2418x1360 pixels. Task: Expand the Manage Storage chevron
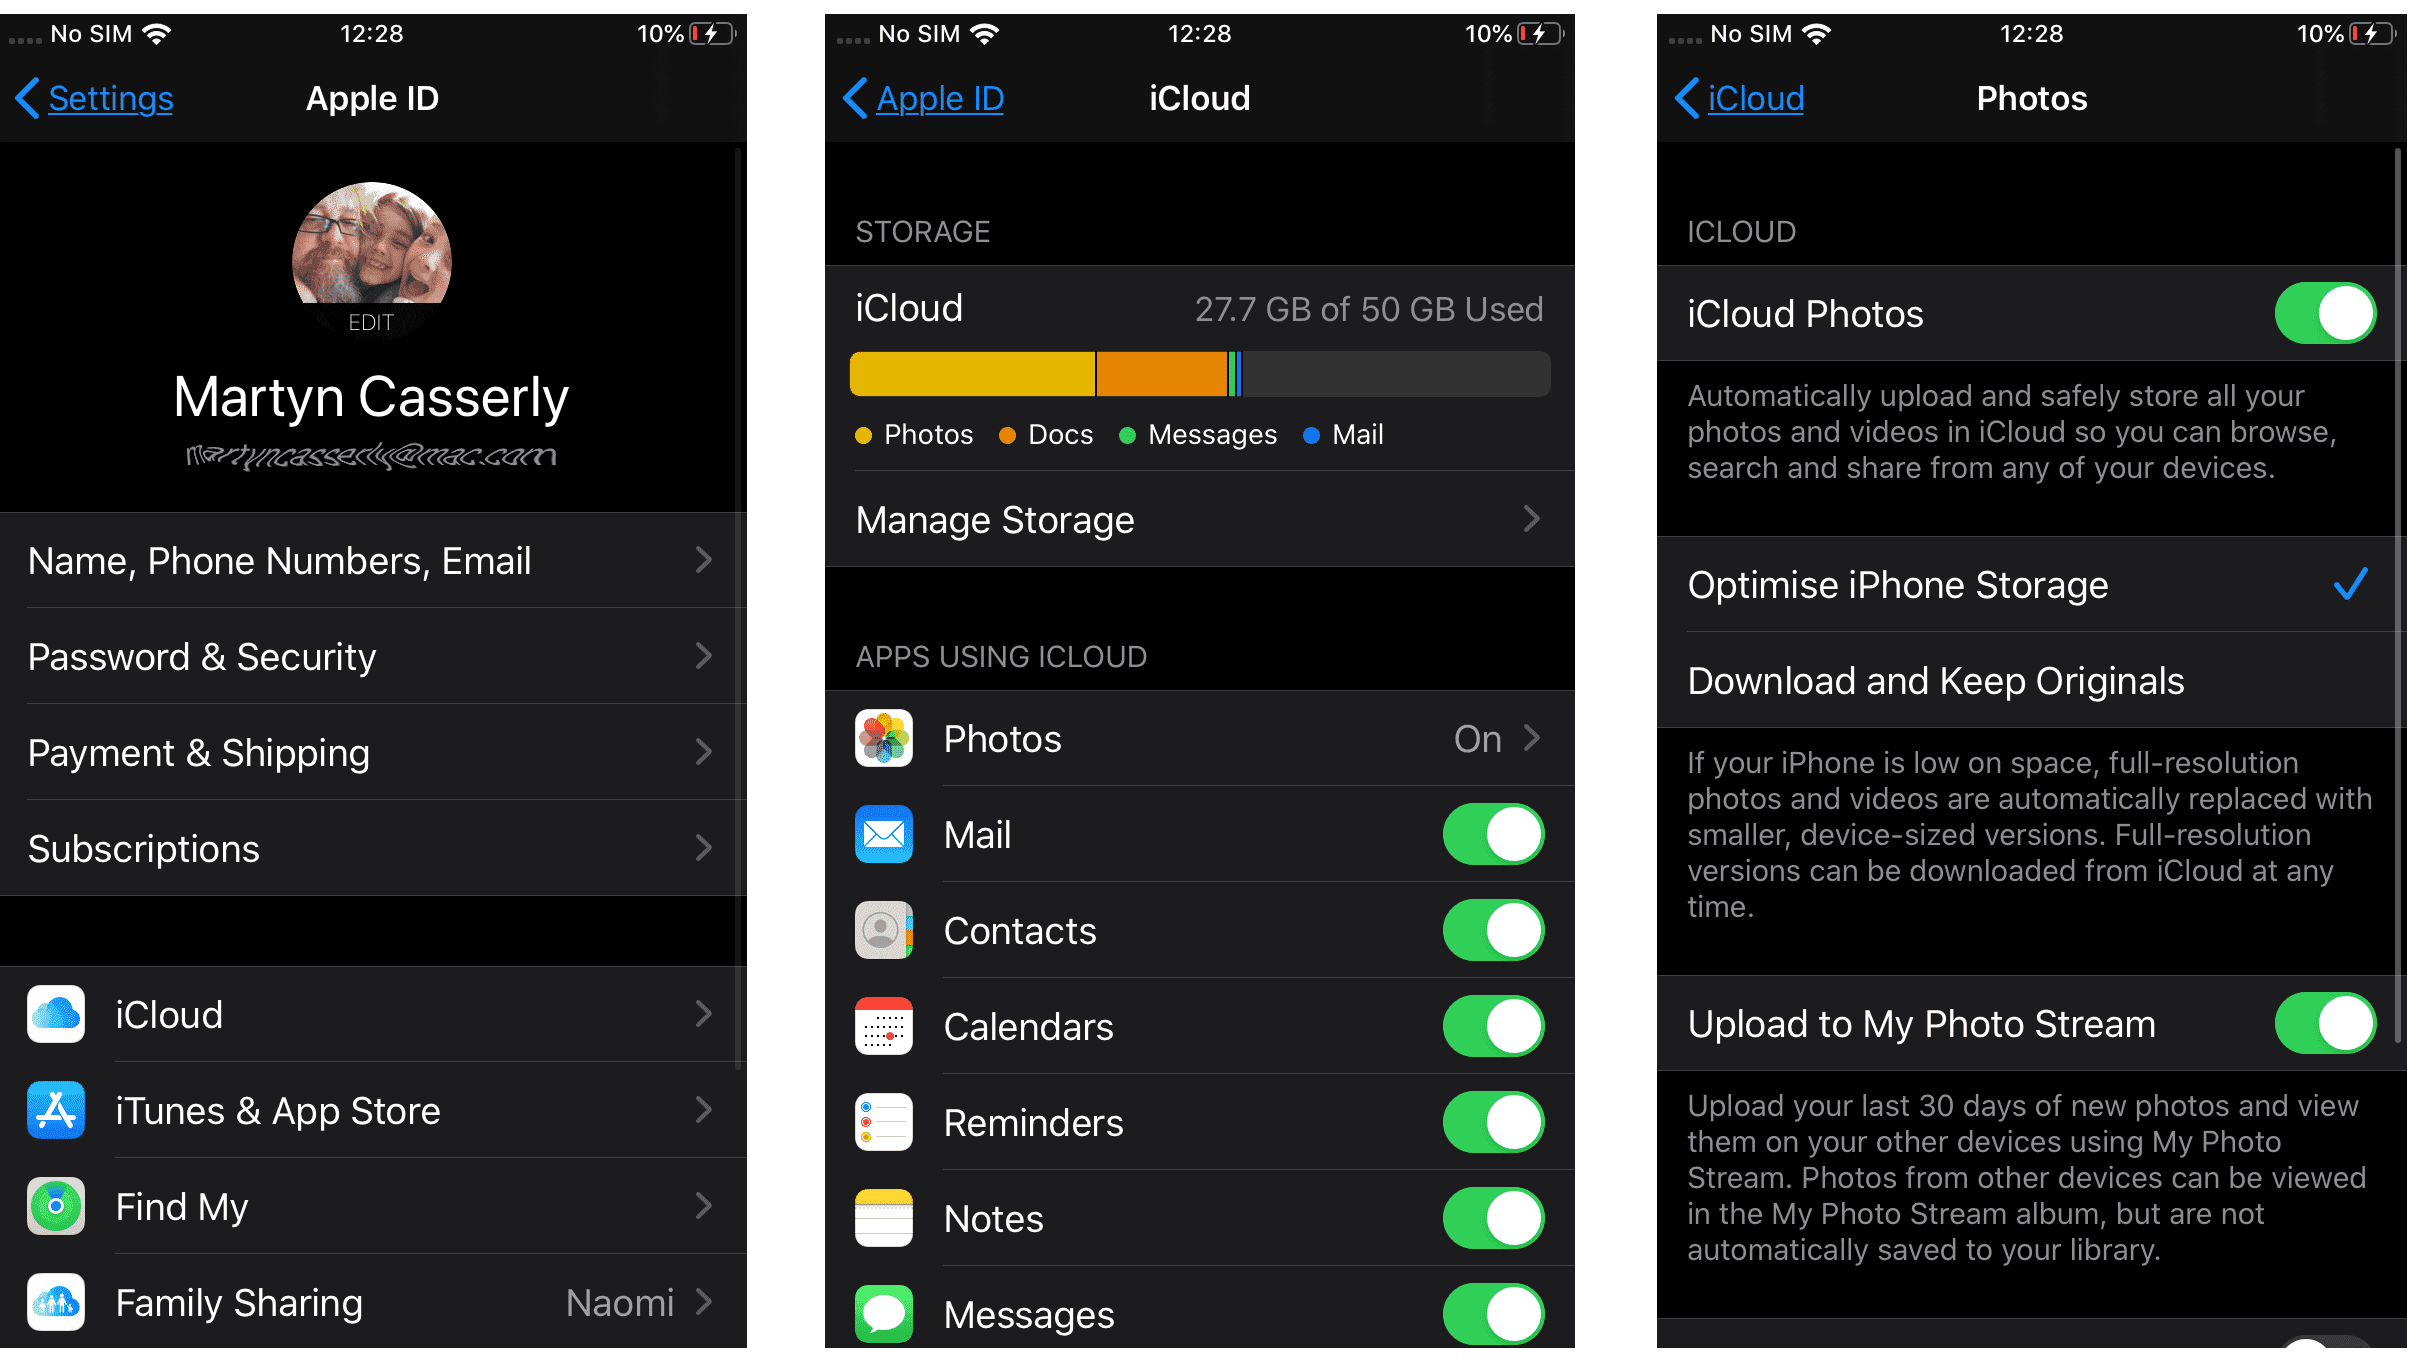(1532, 519)
